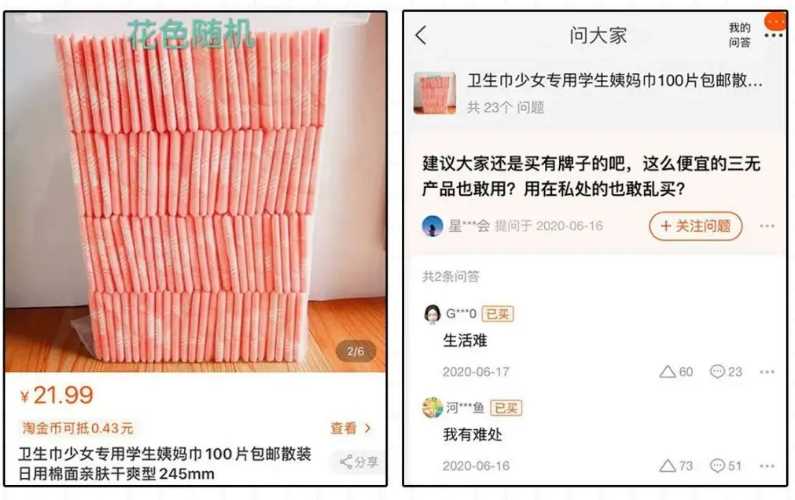Open 我的问答 at the top right
The image size is (795, 500).
(x=739, y=35)
